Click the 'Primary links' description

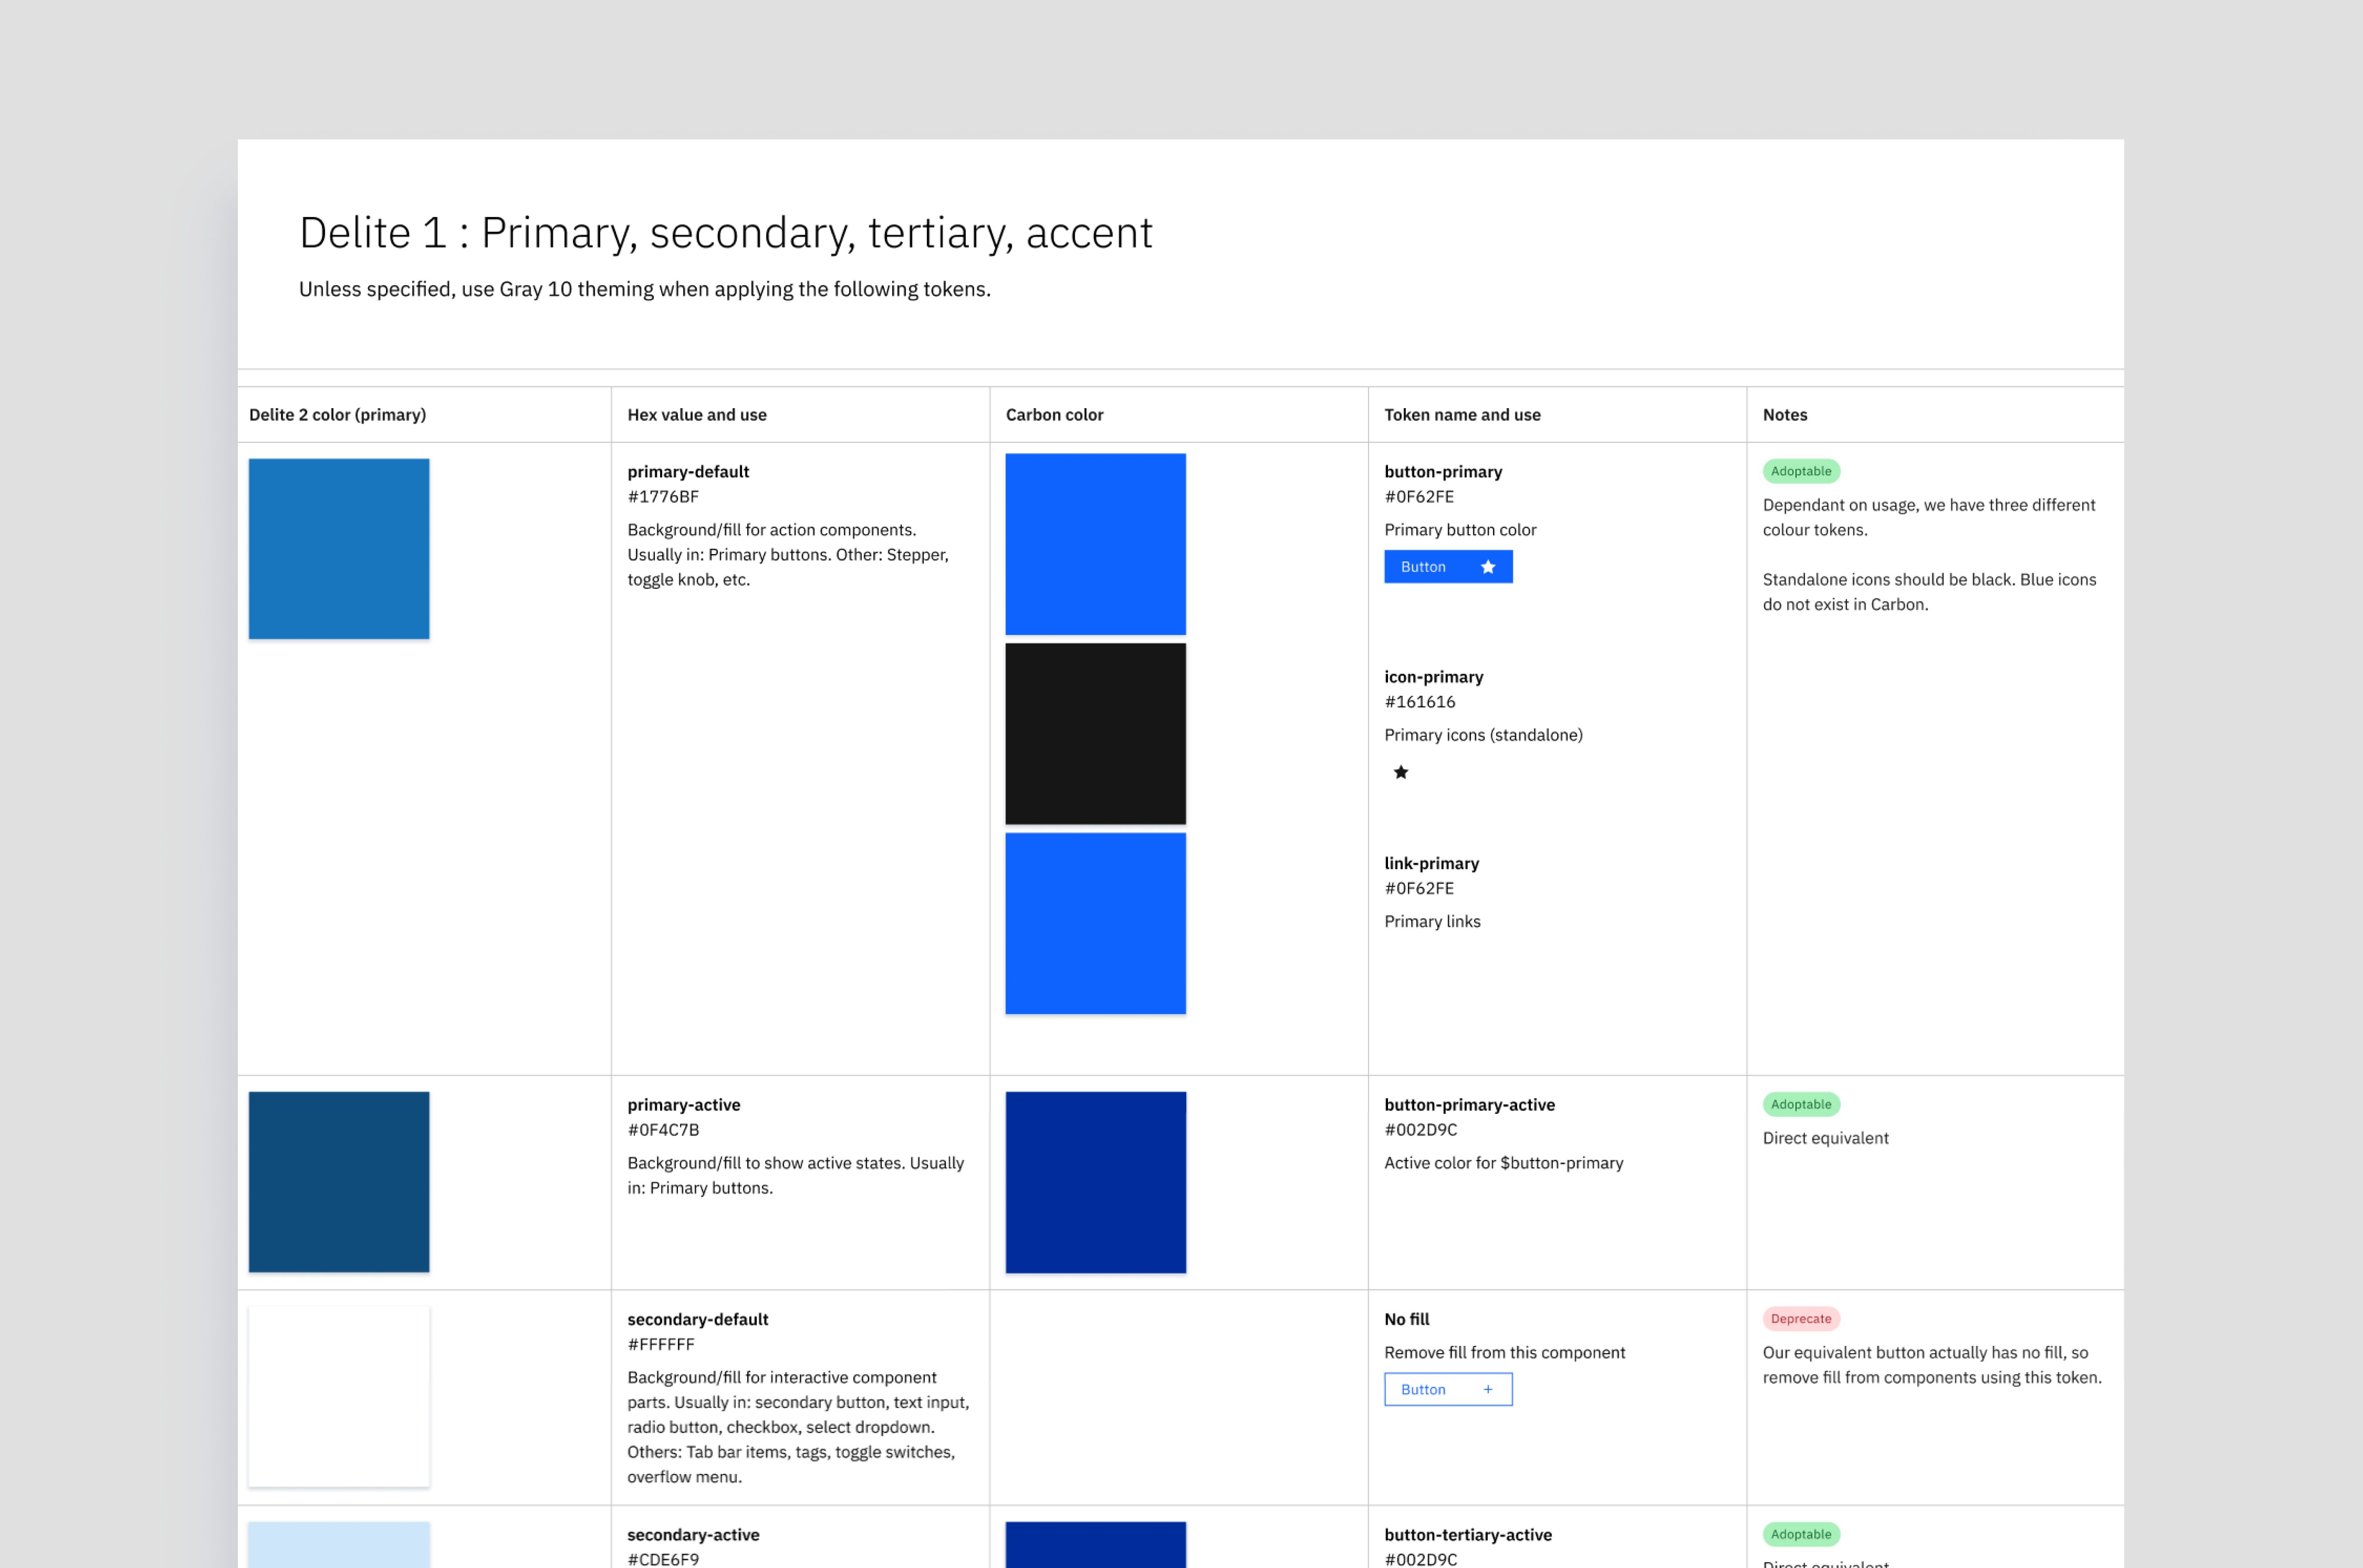point(1432,921)
